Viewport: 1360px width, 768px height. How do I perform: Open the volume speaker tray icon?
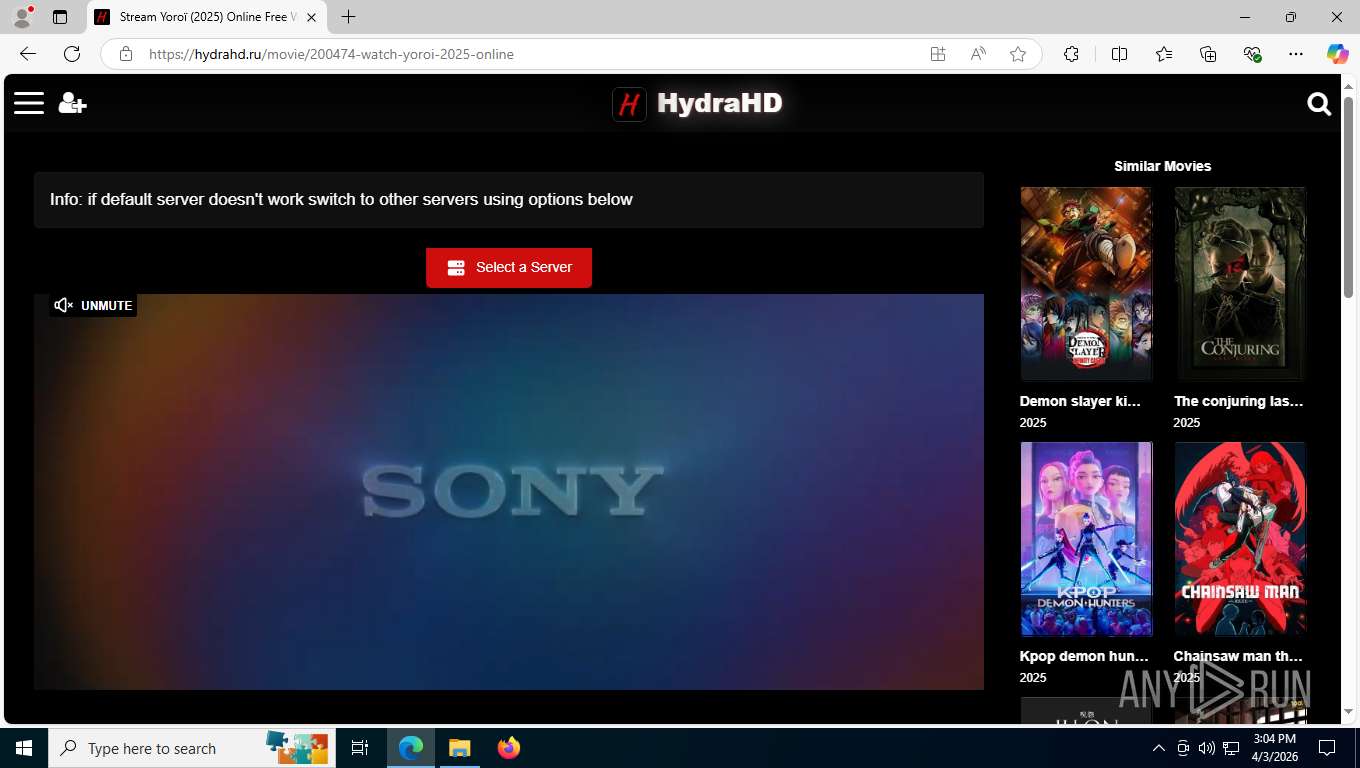click(1207, 748)
